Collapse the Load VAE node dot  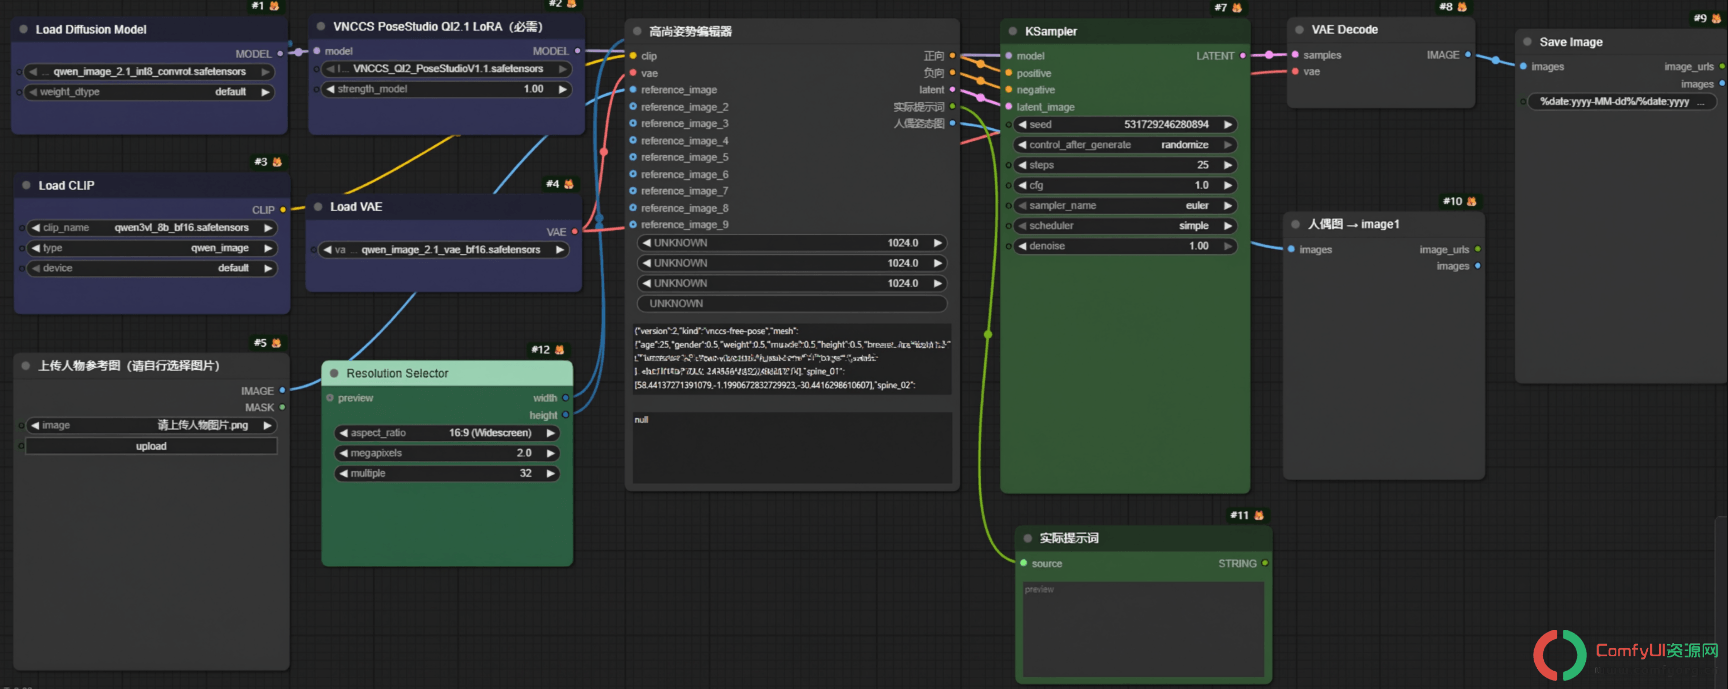318,207
